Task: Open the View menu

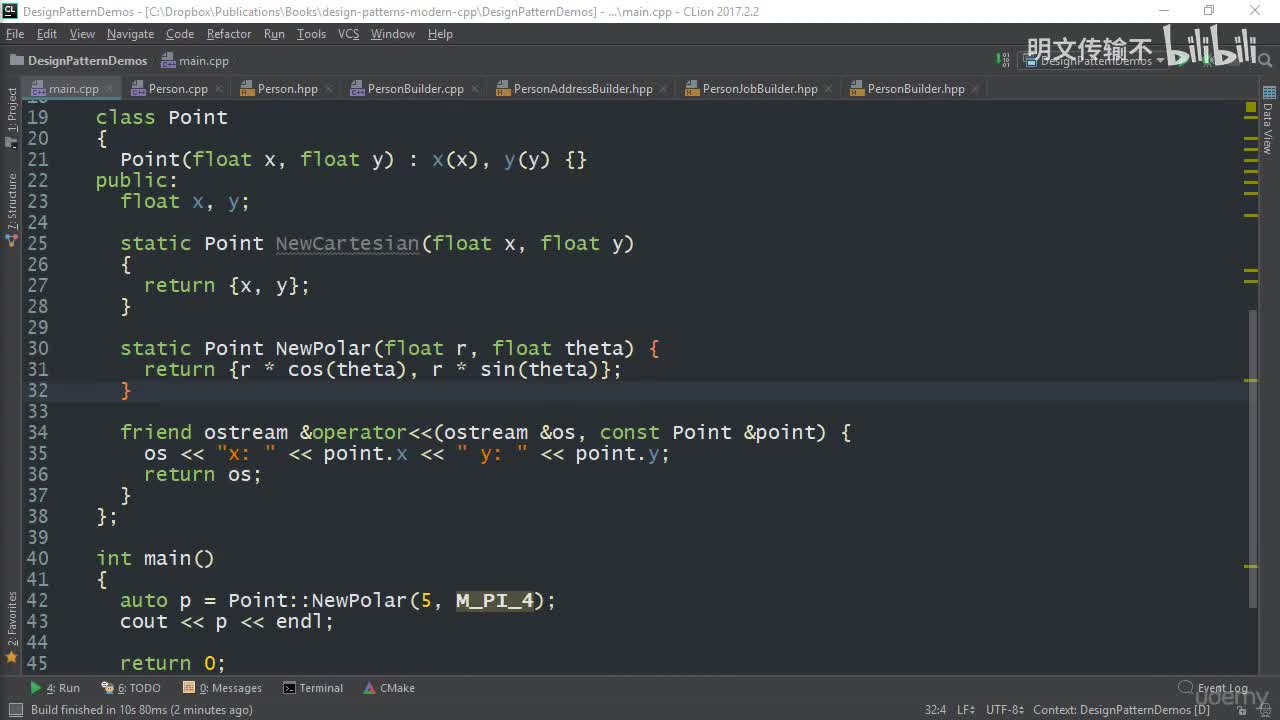Action: [x=82, y=34]
